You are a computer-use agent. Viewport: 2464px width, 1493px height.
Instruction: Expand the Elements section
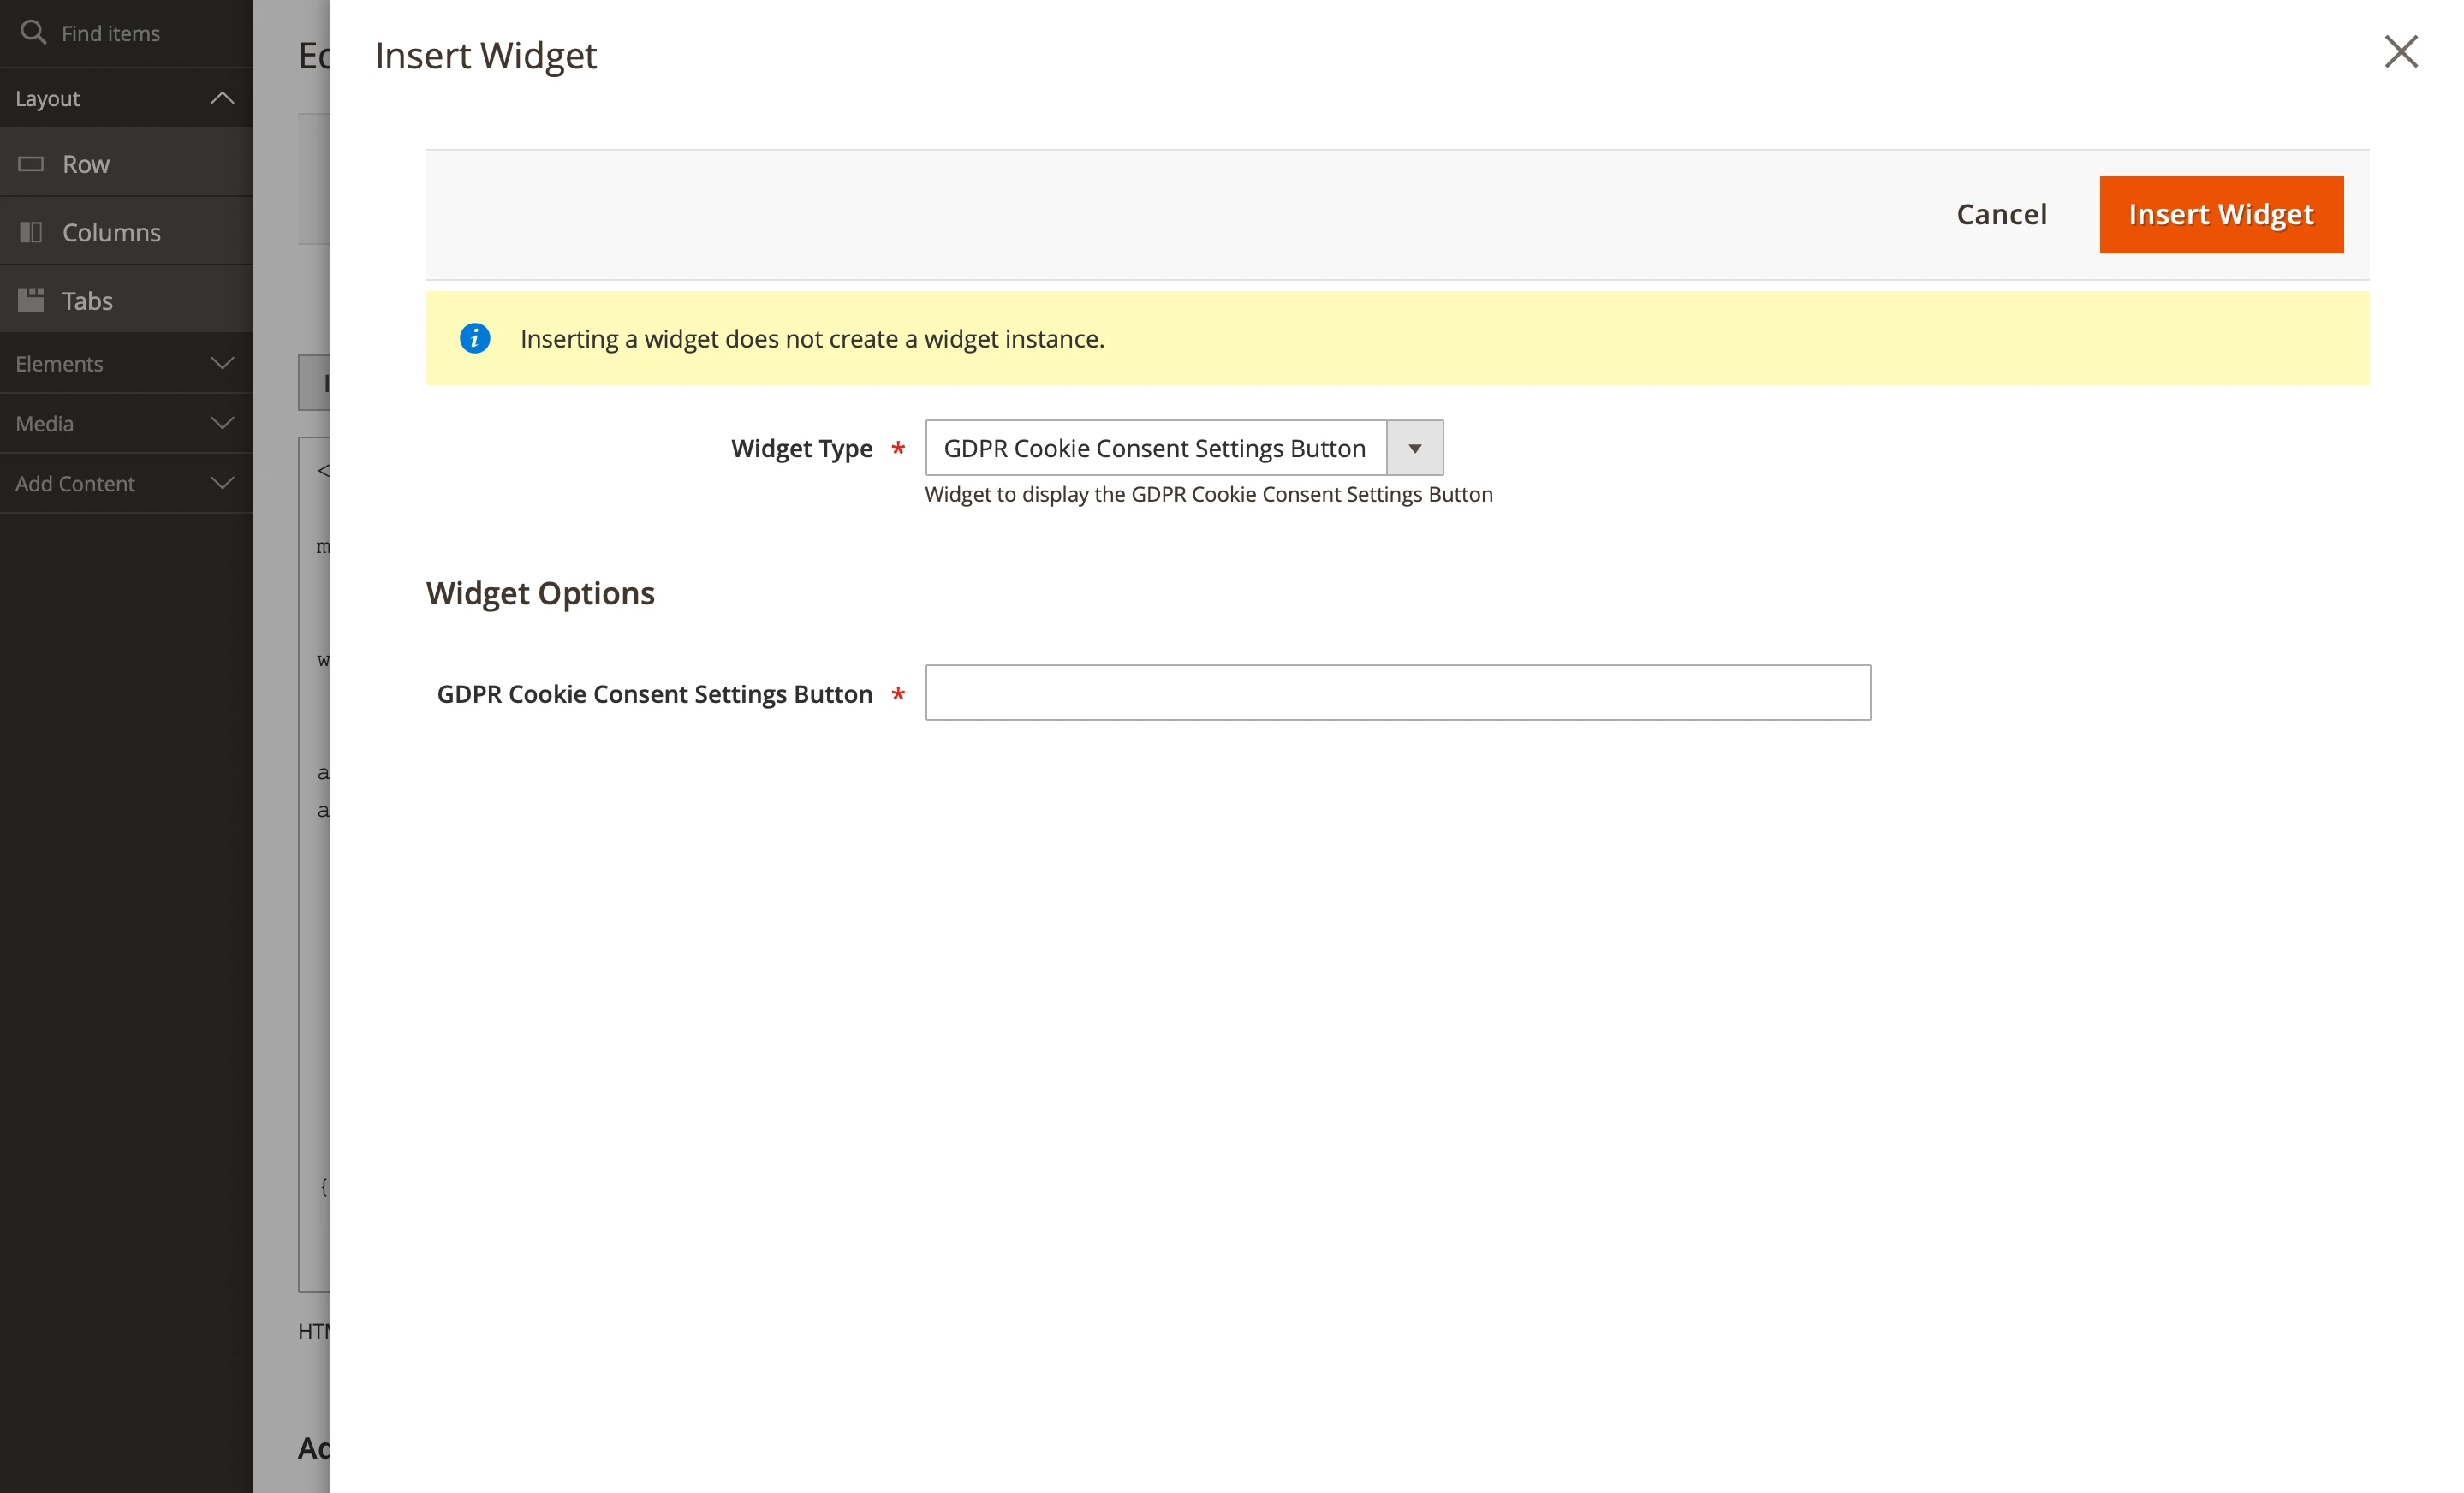(x=223, y=363)
